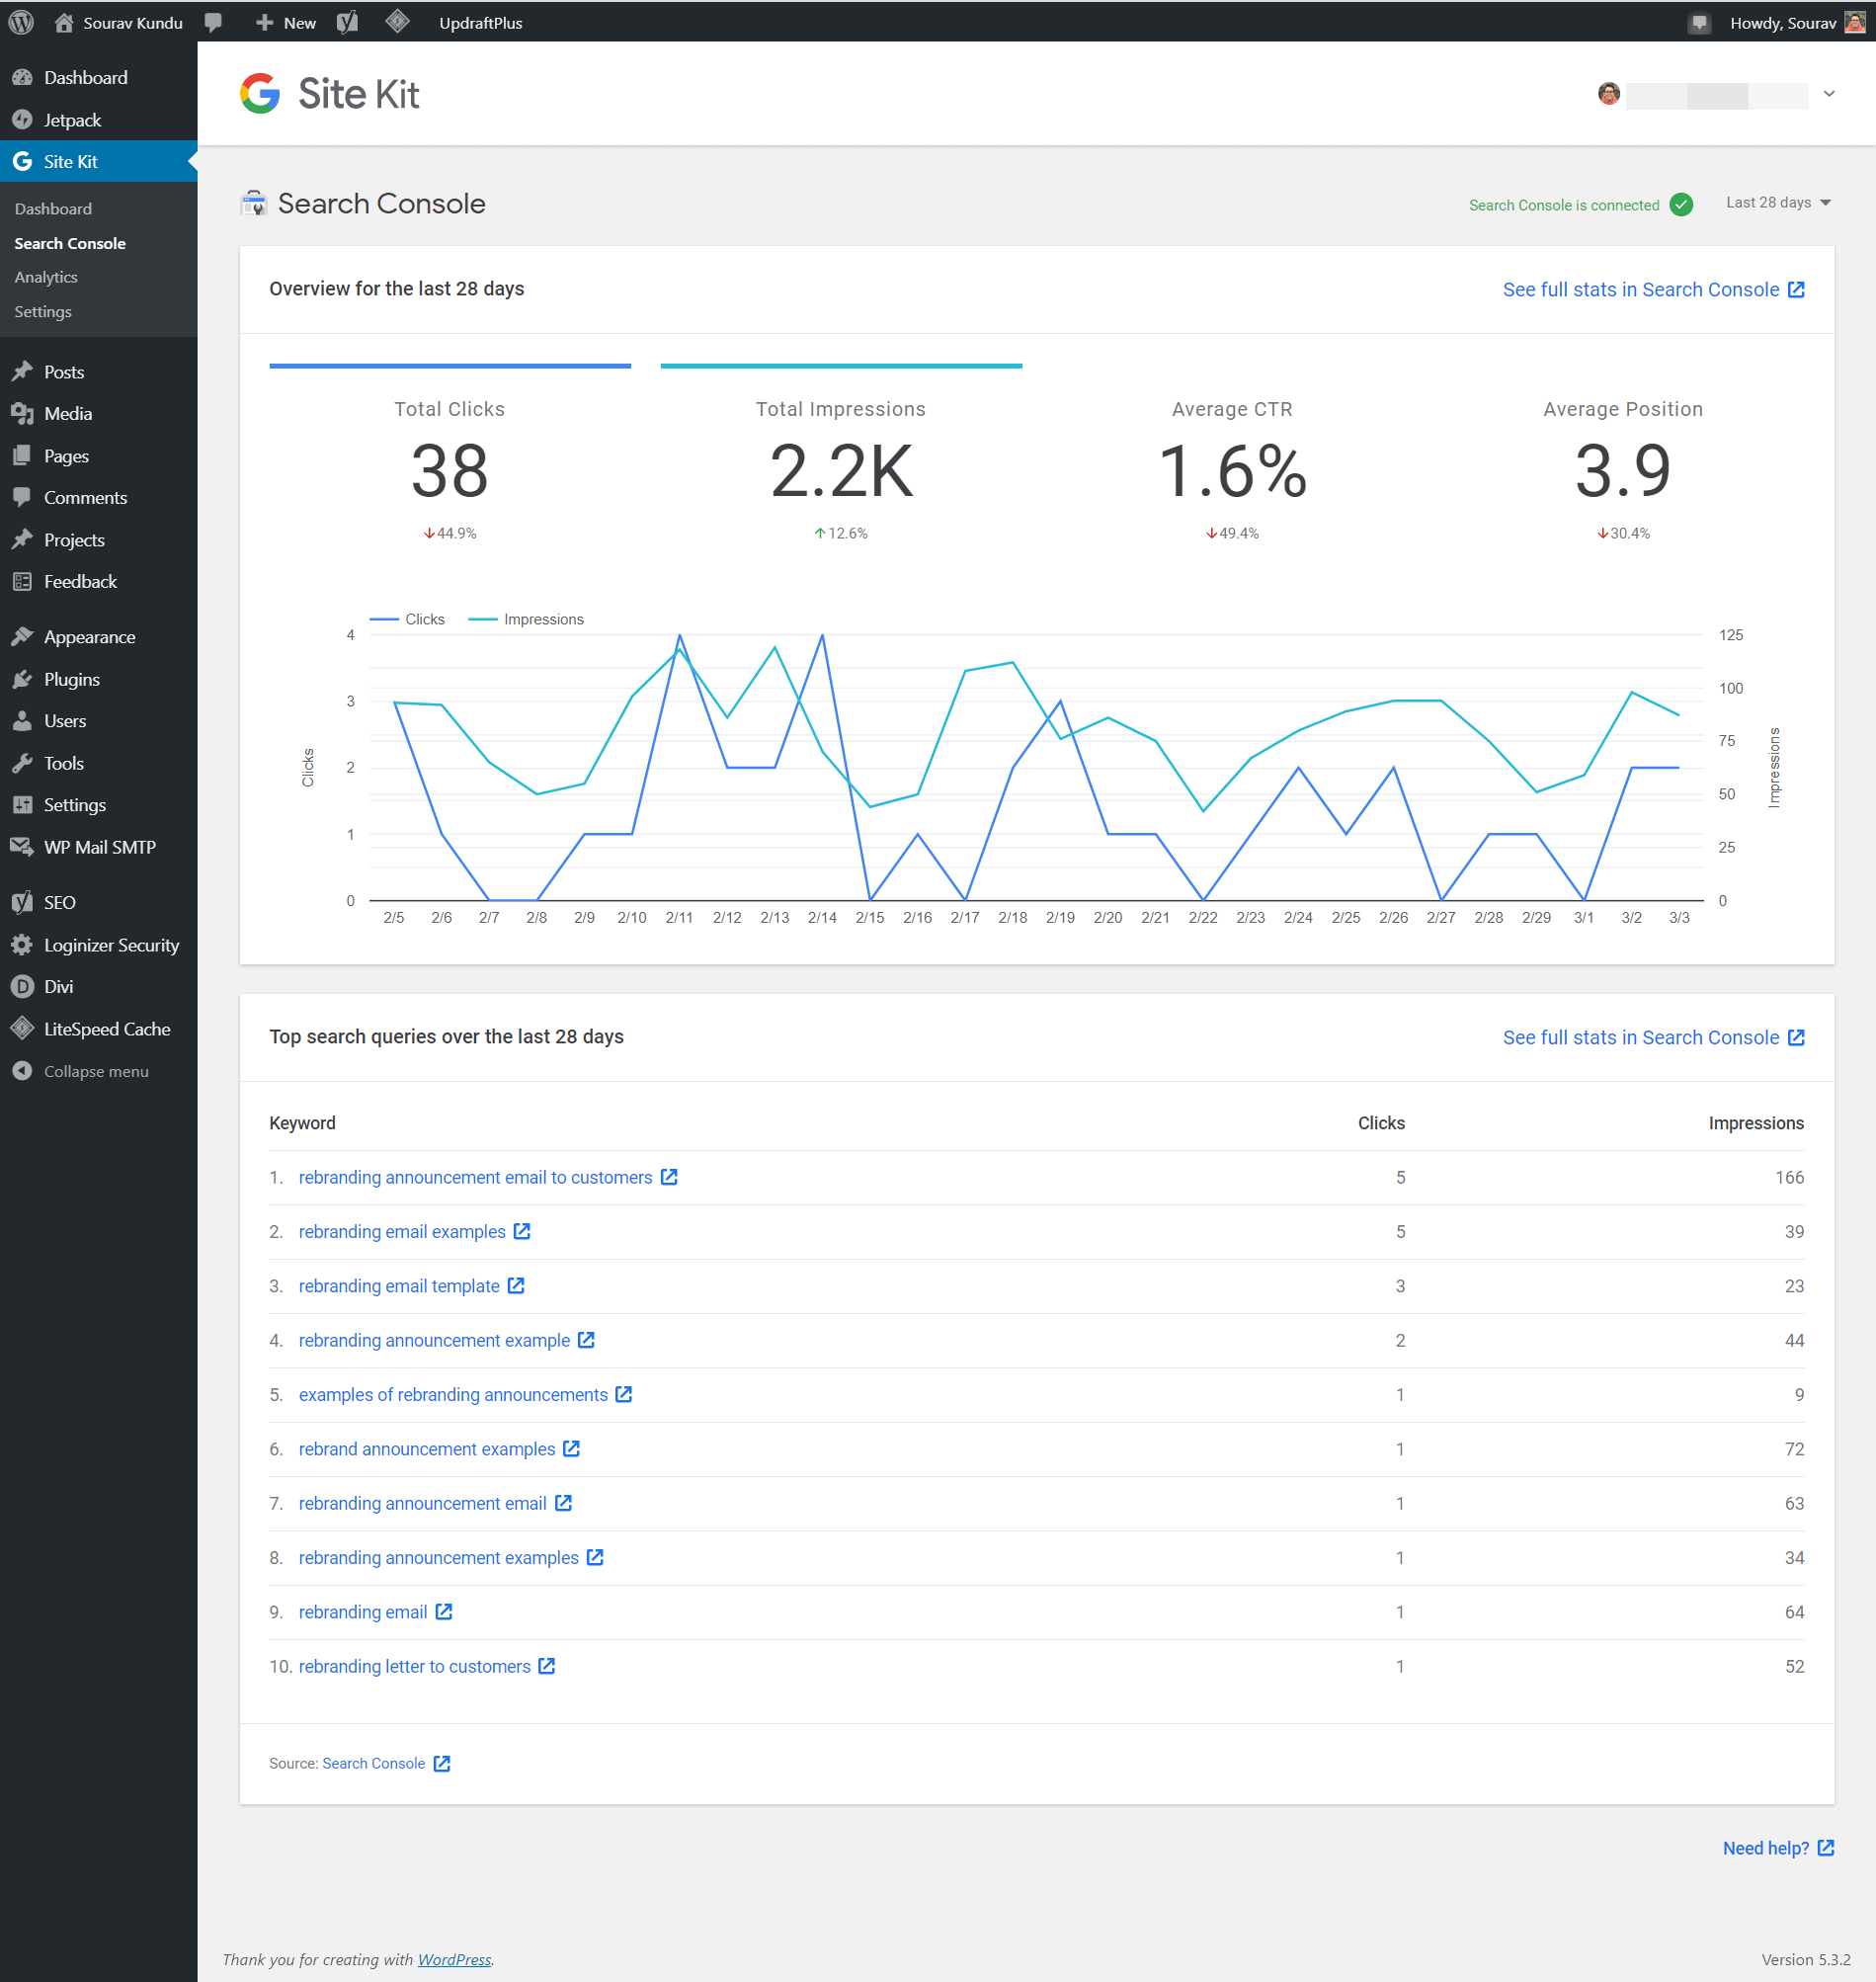The width and height of the screenshot is (1876, 1982).
Task: Open the New content menu in admin bar
Action: click(x=286, y=22)
